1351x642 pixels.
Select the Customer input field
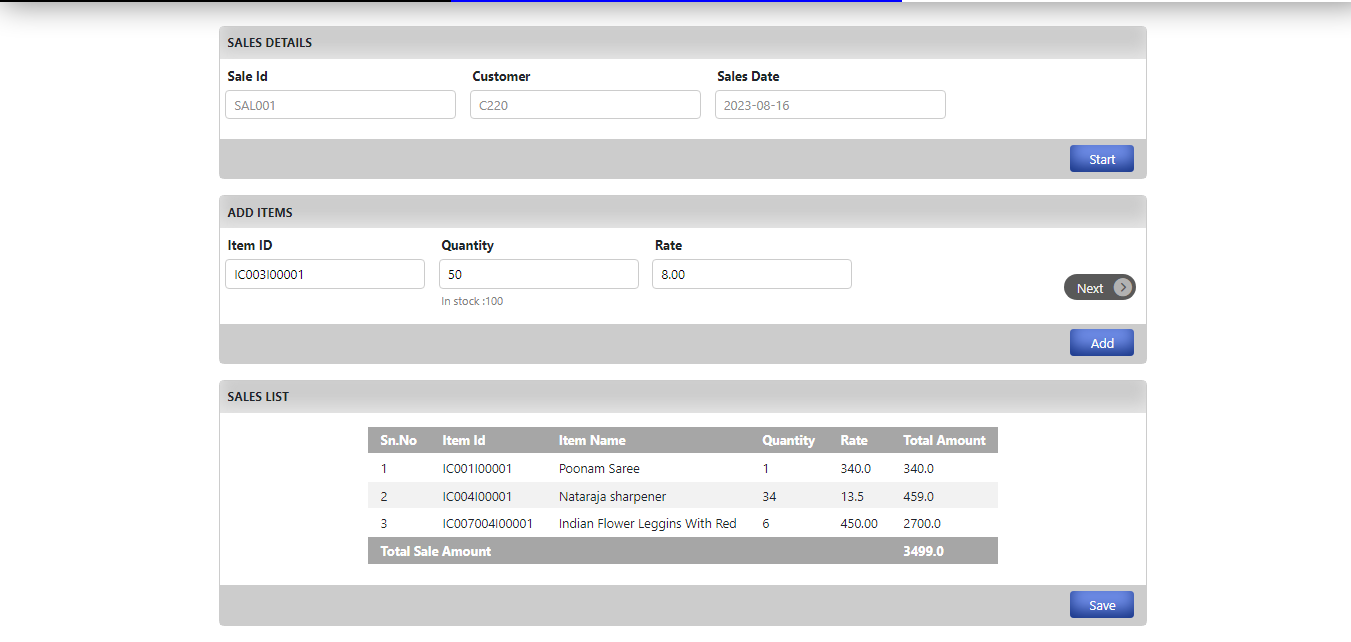point(585,104)
